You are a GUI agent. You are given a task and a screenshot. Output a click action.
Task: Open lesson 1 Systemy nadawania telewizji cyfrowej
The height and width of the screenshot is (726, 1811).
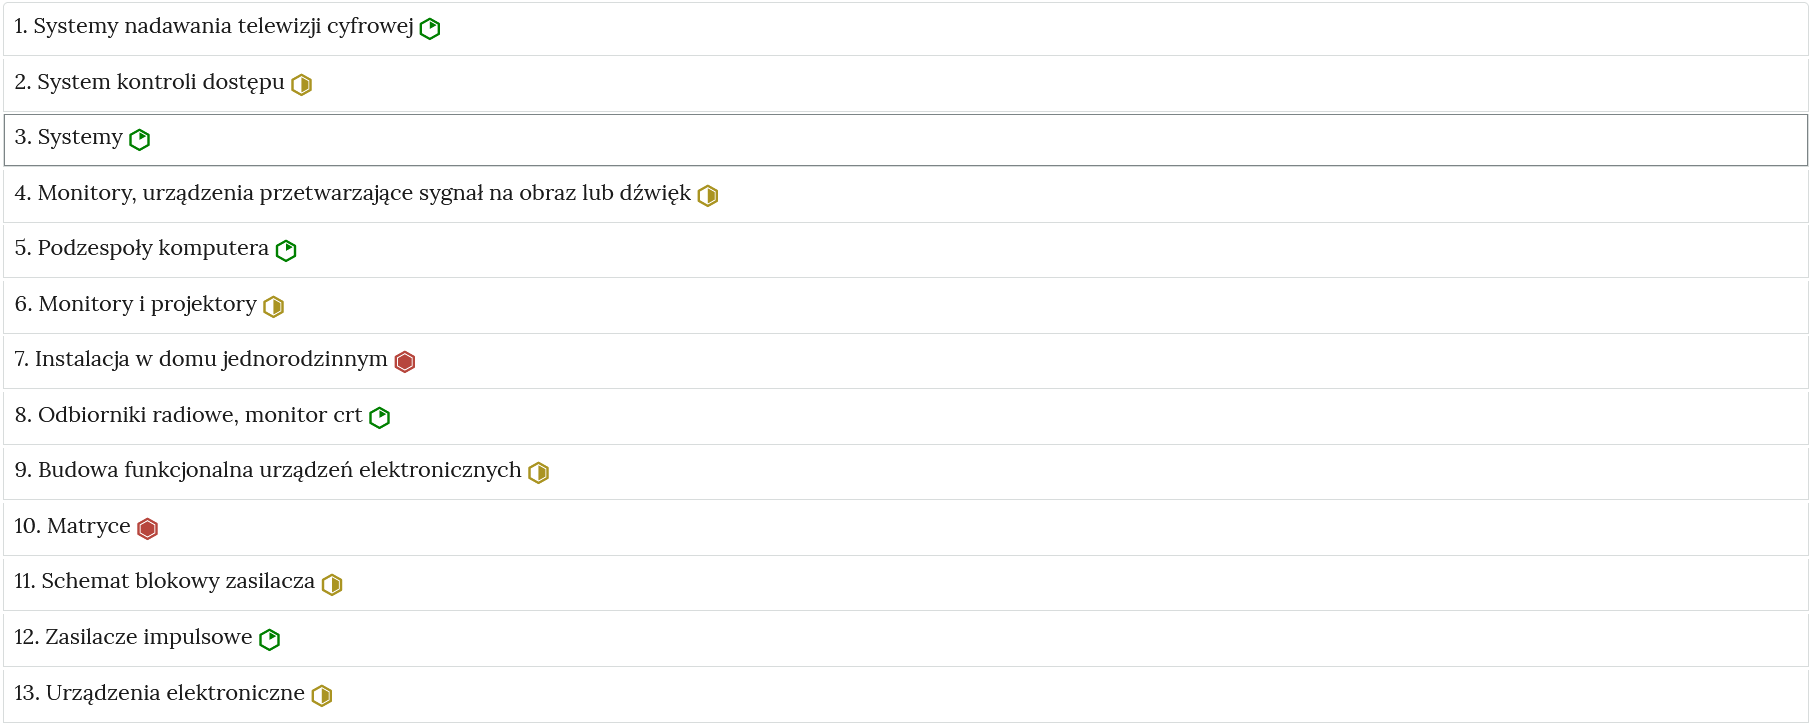(x=905, y=28)
